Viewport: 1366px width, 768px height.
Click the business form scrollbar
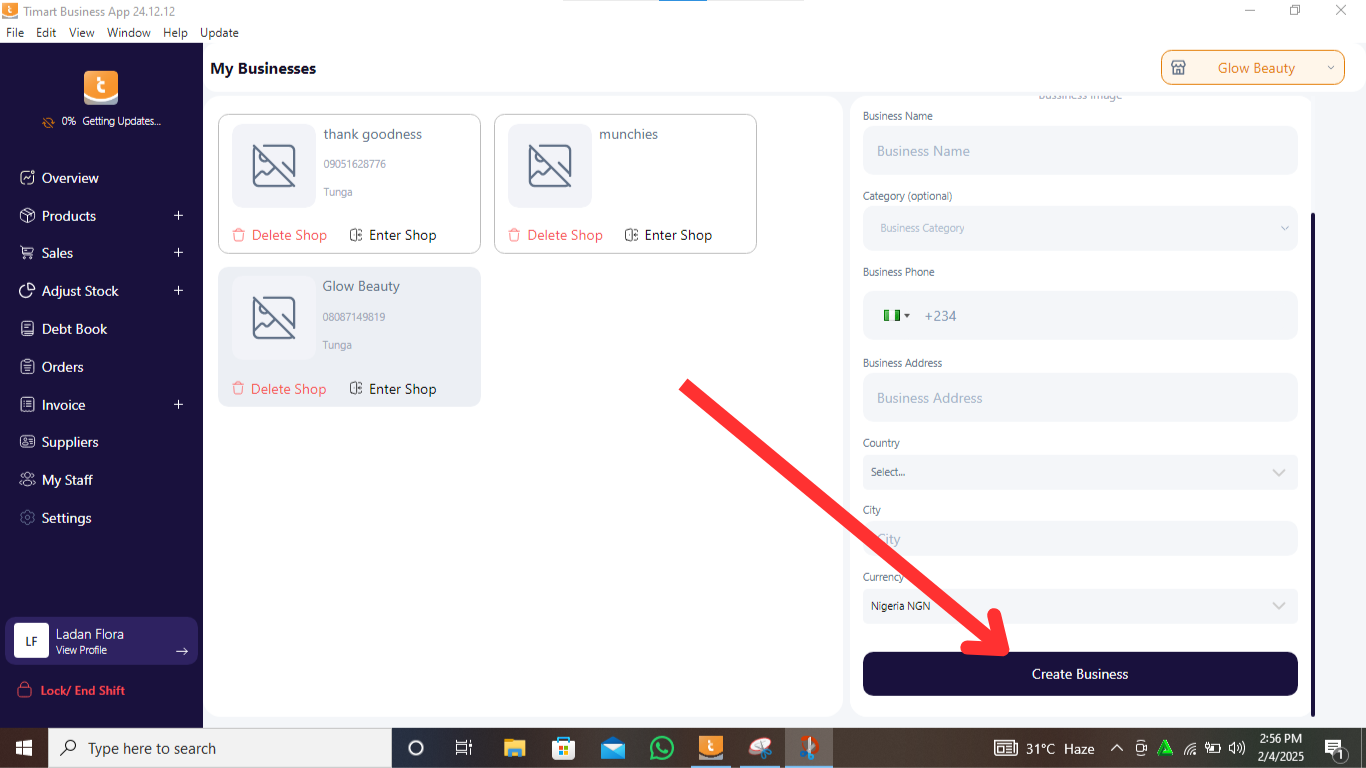[1312, 464]
